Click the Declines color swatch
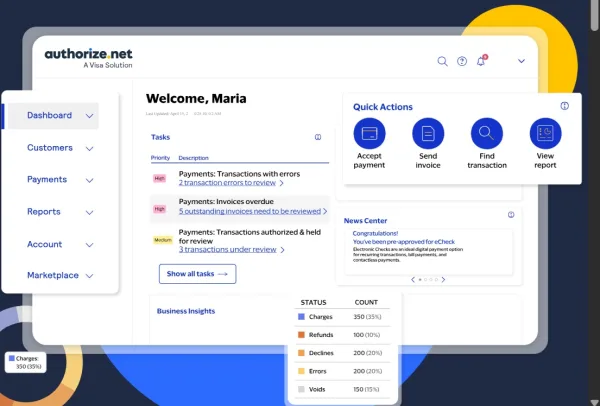Screen dimensions: 600x406 [x=302, y=353]
